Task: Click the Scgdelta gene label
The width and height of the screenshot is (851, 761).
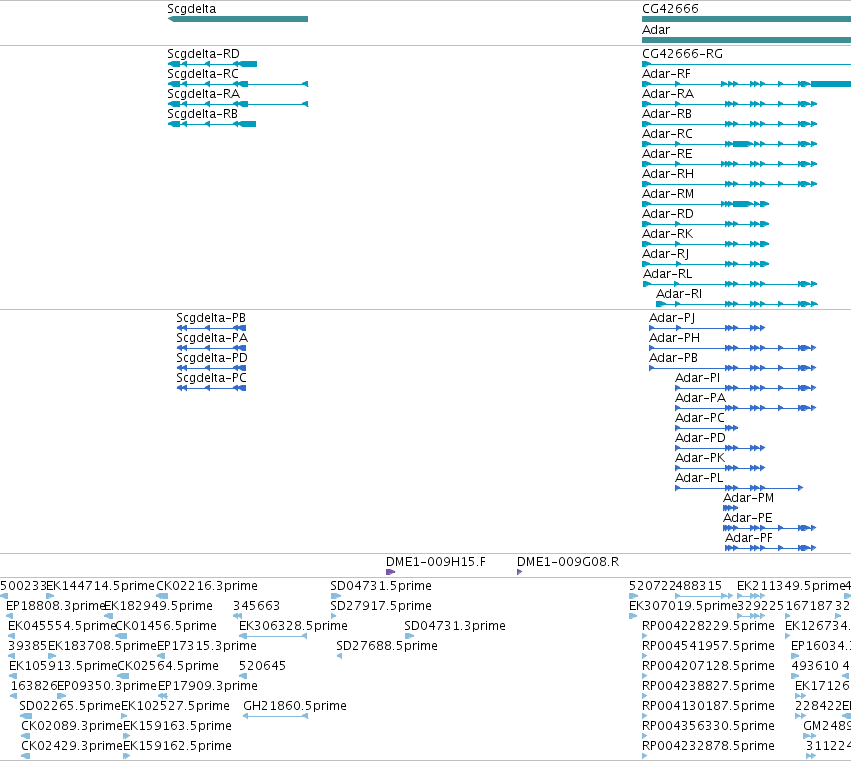Action: pyautogui.click(x=192, y=9)
